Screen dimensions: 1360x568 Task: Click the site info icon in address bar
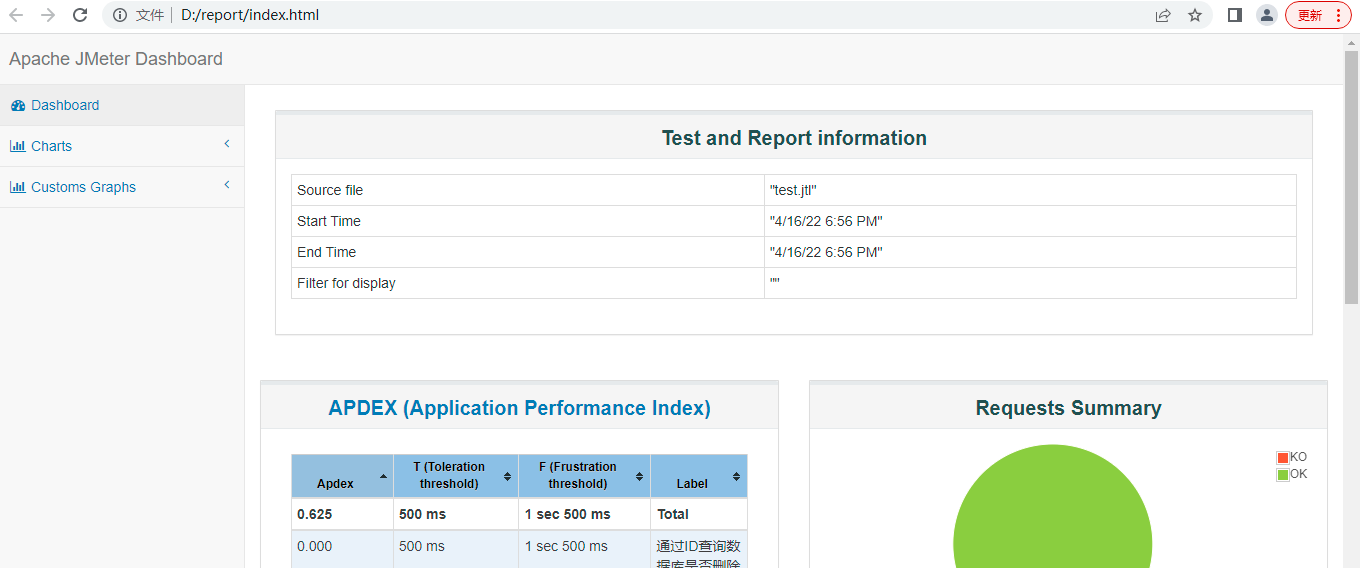[x=120, y=15]
